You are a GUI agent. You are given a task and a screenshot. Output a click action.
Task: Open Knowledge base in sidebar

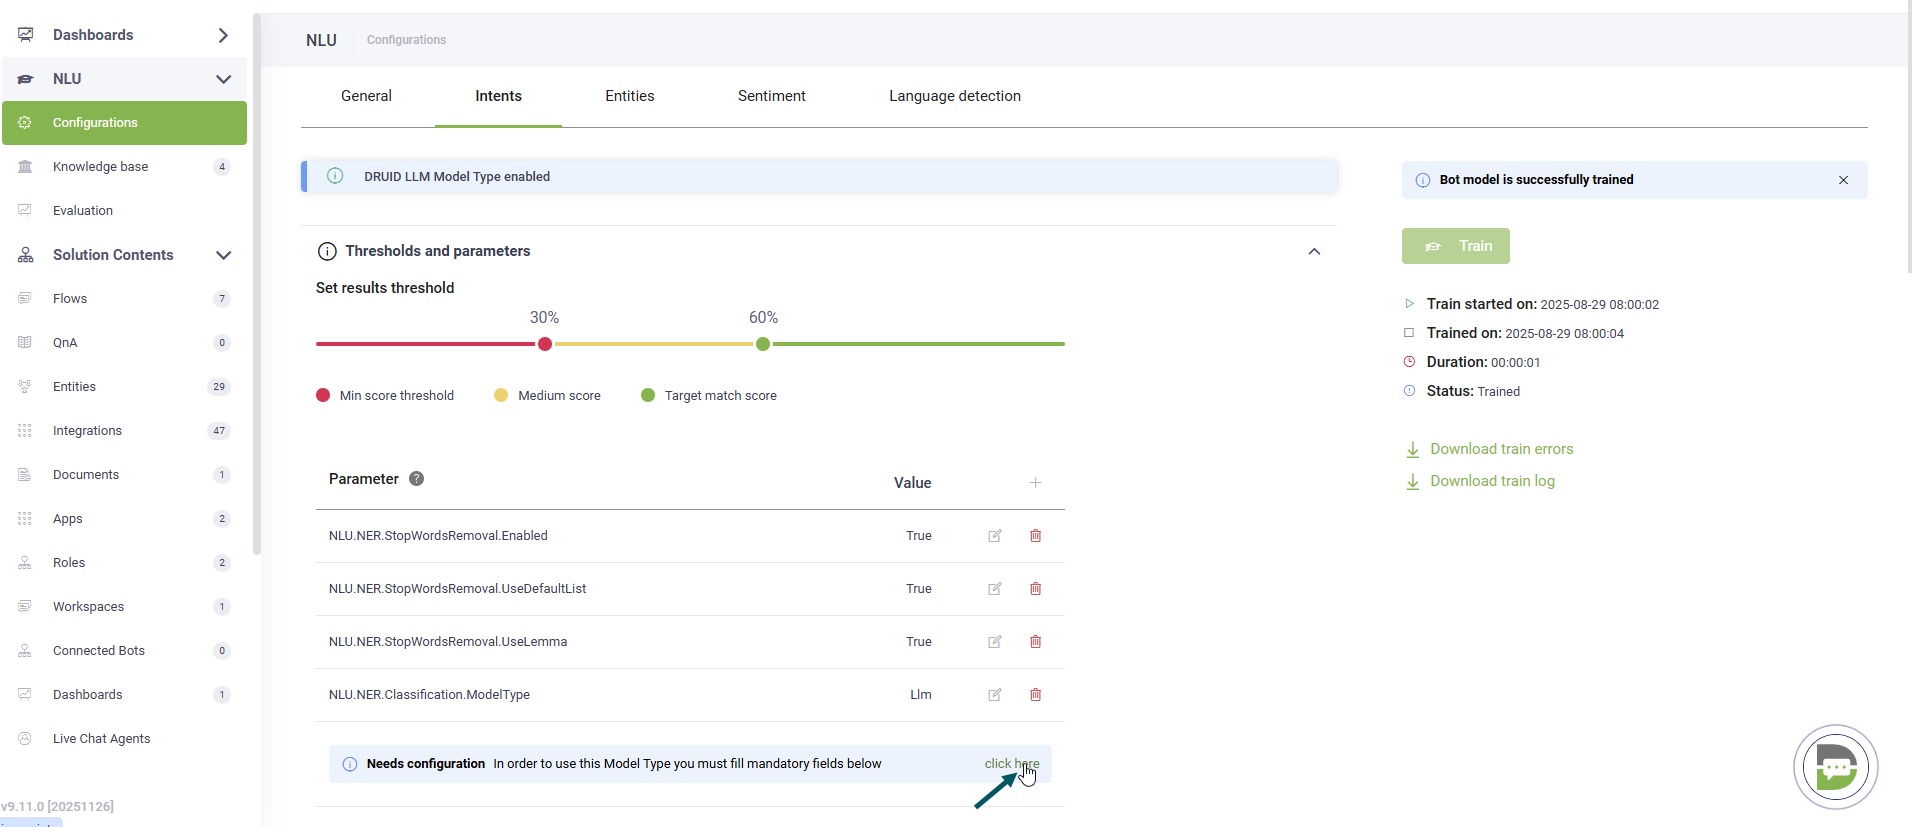[x=100, y=167]
